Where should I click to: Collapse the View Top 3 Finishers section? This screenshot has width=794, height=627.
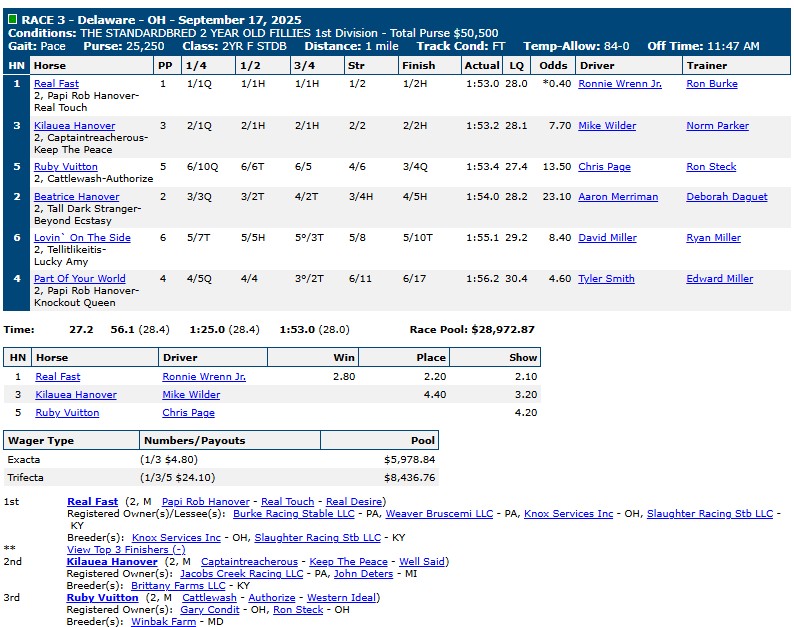(125, 549)
